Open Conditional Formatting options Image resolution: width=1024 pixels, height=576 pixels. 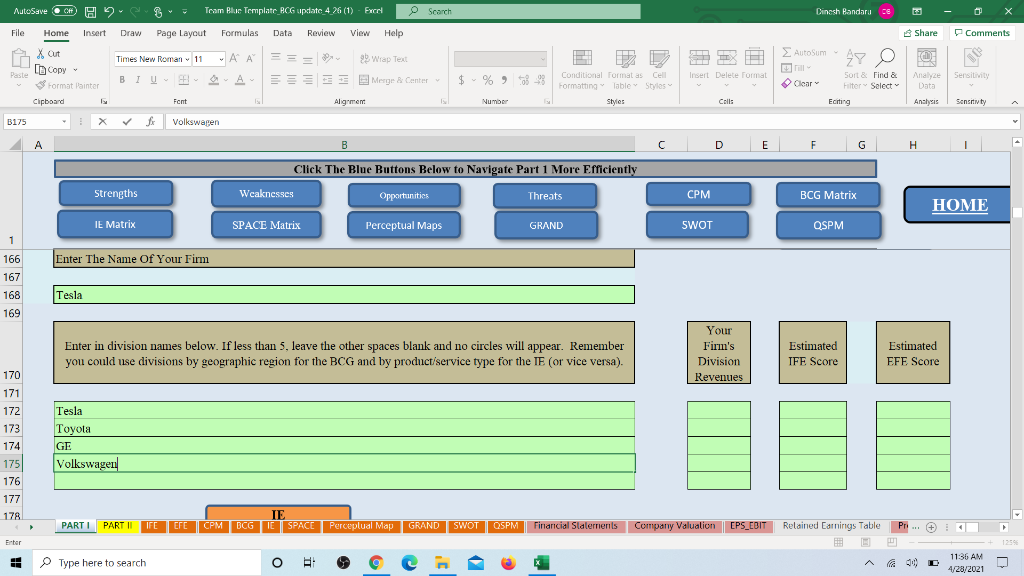point(580,70)
